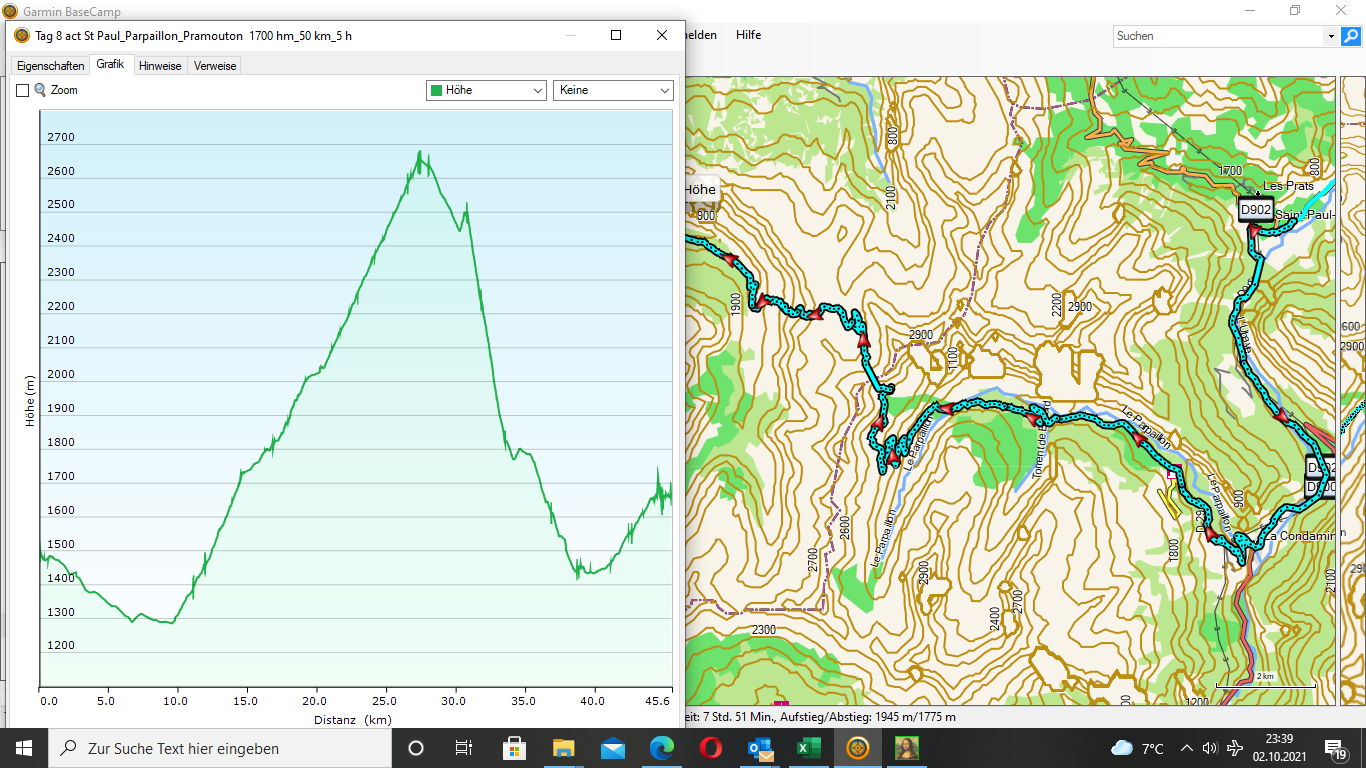This screenshot has width=1366, height=768.
Task: Click into the Suchen search field
Action: [1218, 36]
